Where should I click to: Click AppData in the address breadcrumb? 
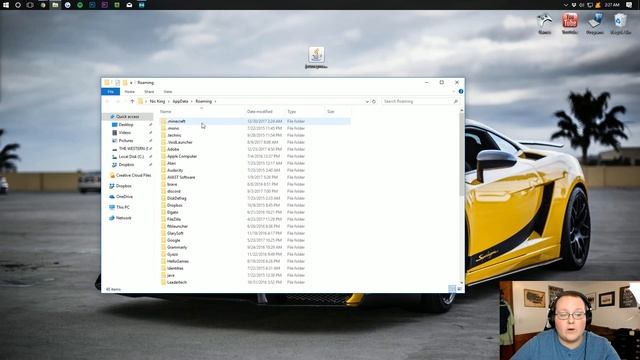point(180,101)
